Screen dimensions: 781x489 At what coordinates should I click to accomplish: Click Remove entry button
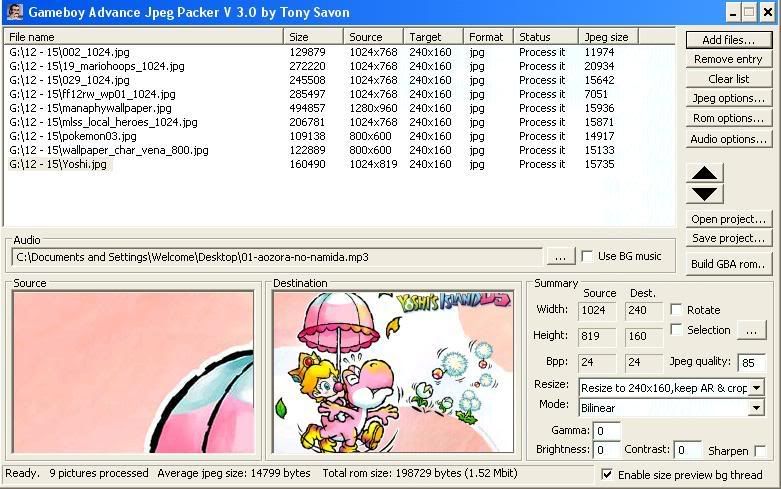click(x=728, y=59)
